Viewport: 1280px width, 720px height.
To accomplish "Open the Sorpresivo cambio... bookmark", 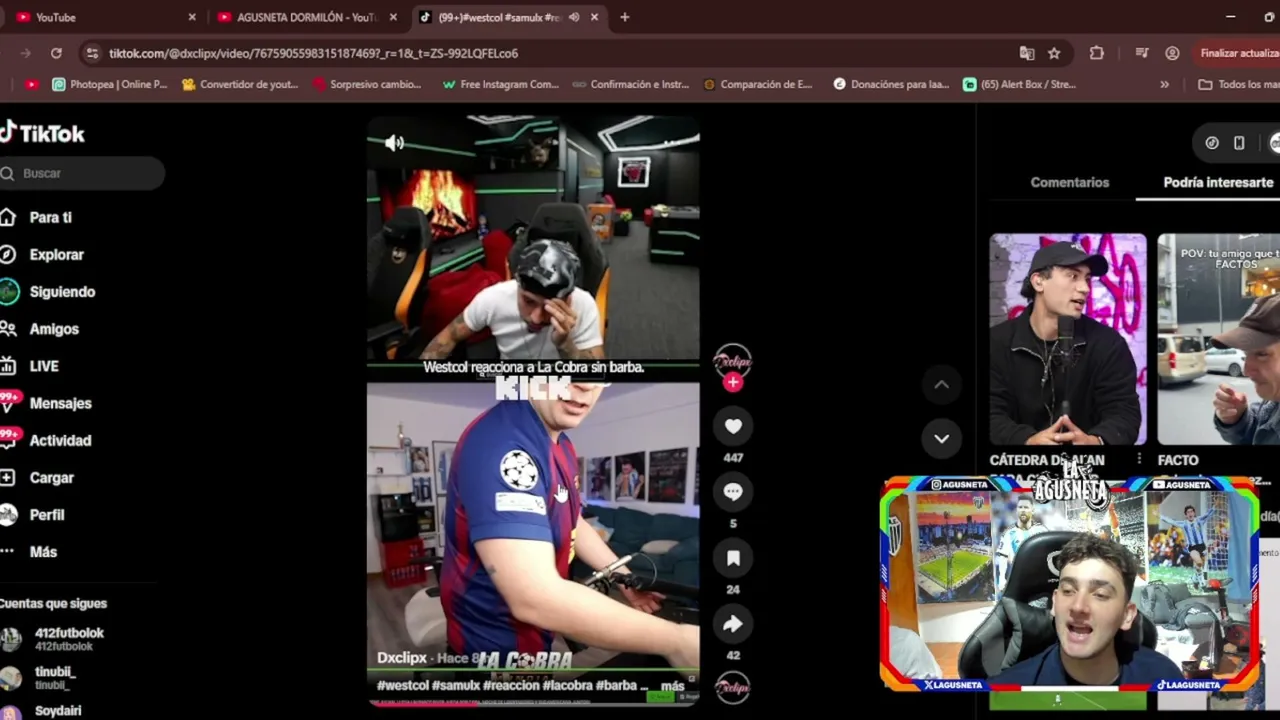I will pos(367,84).
